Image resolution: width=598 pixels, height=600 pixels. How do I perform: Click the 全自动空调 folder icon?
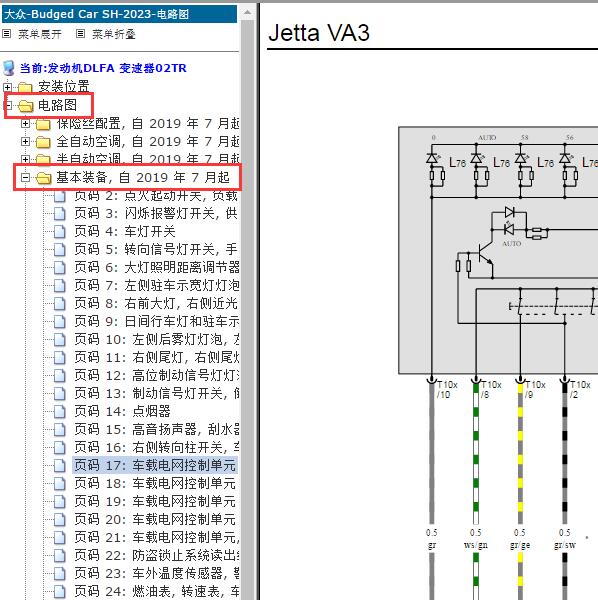click(x=43, y=142)
